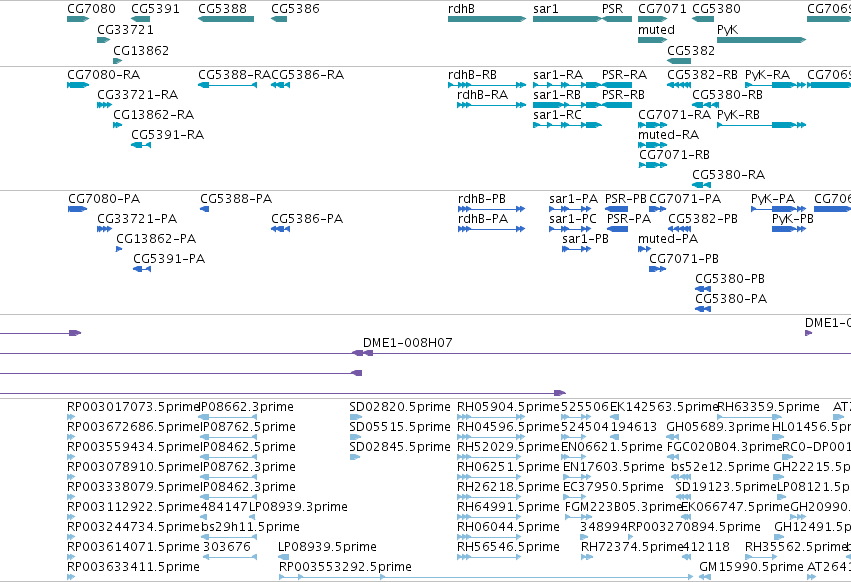Click the muted-RA transcript label

[669, 135]
